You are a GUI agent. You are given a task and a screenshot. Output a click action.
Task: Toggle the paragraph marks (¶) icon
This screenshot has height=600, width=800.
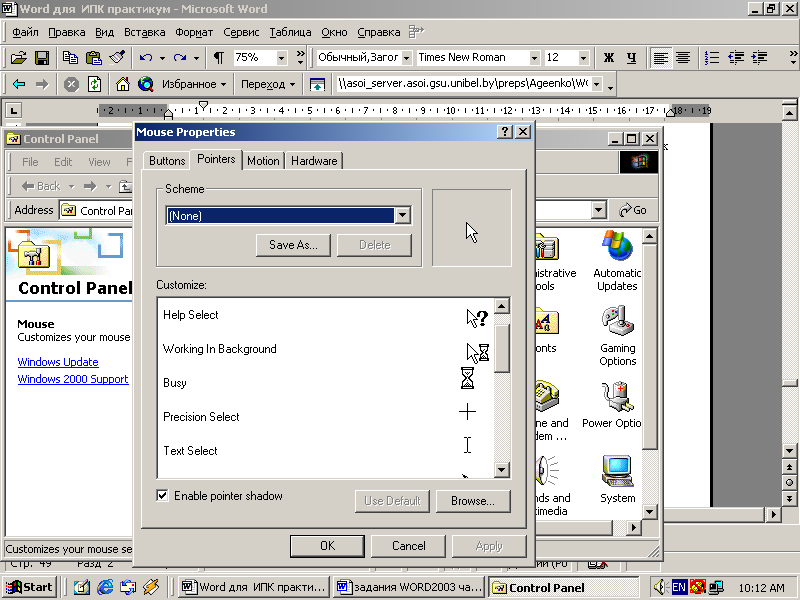coord(219,58)
